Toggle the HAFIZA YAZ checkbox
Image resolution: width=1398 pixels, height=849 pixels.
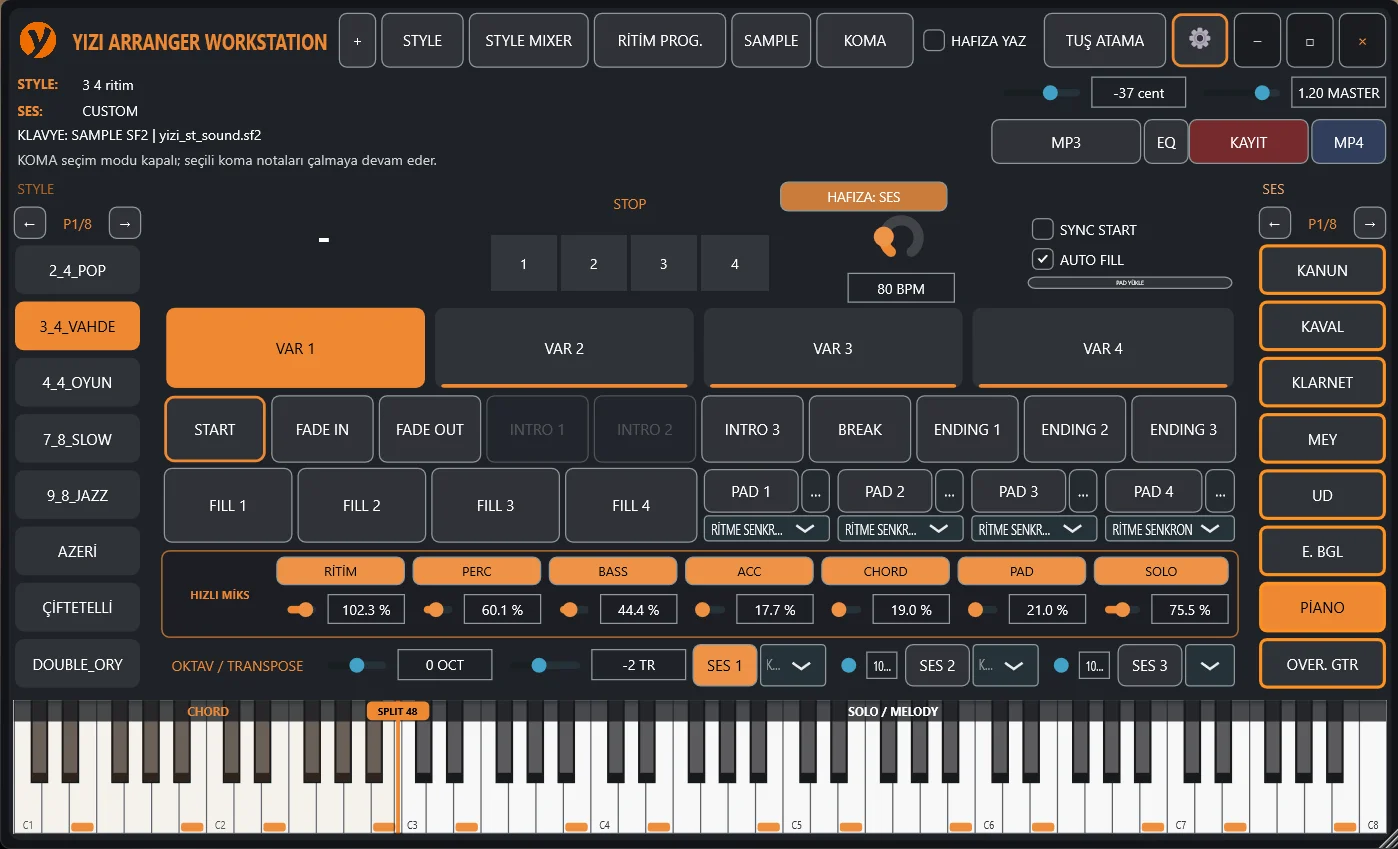pos(934,41)
